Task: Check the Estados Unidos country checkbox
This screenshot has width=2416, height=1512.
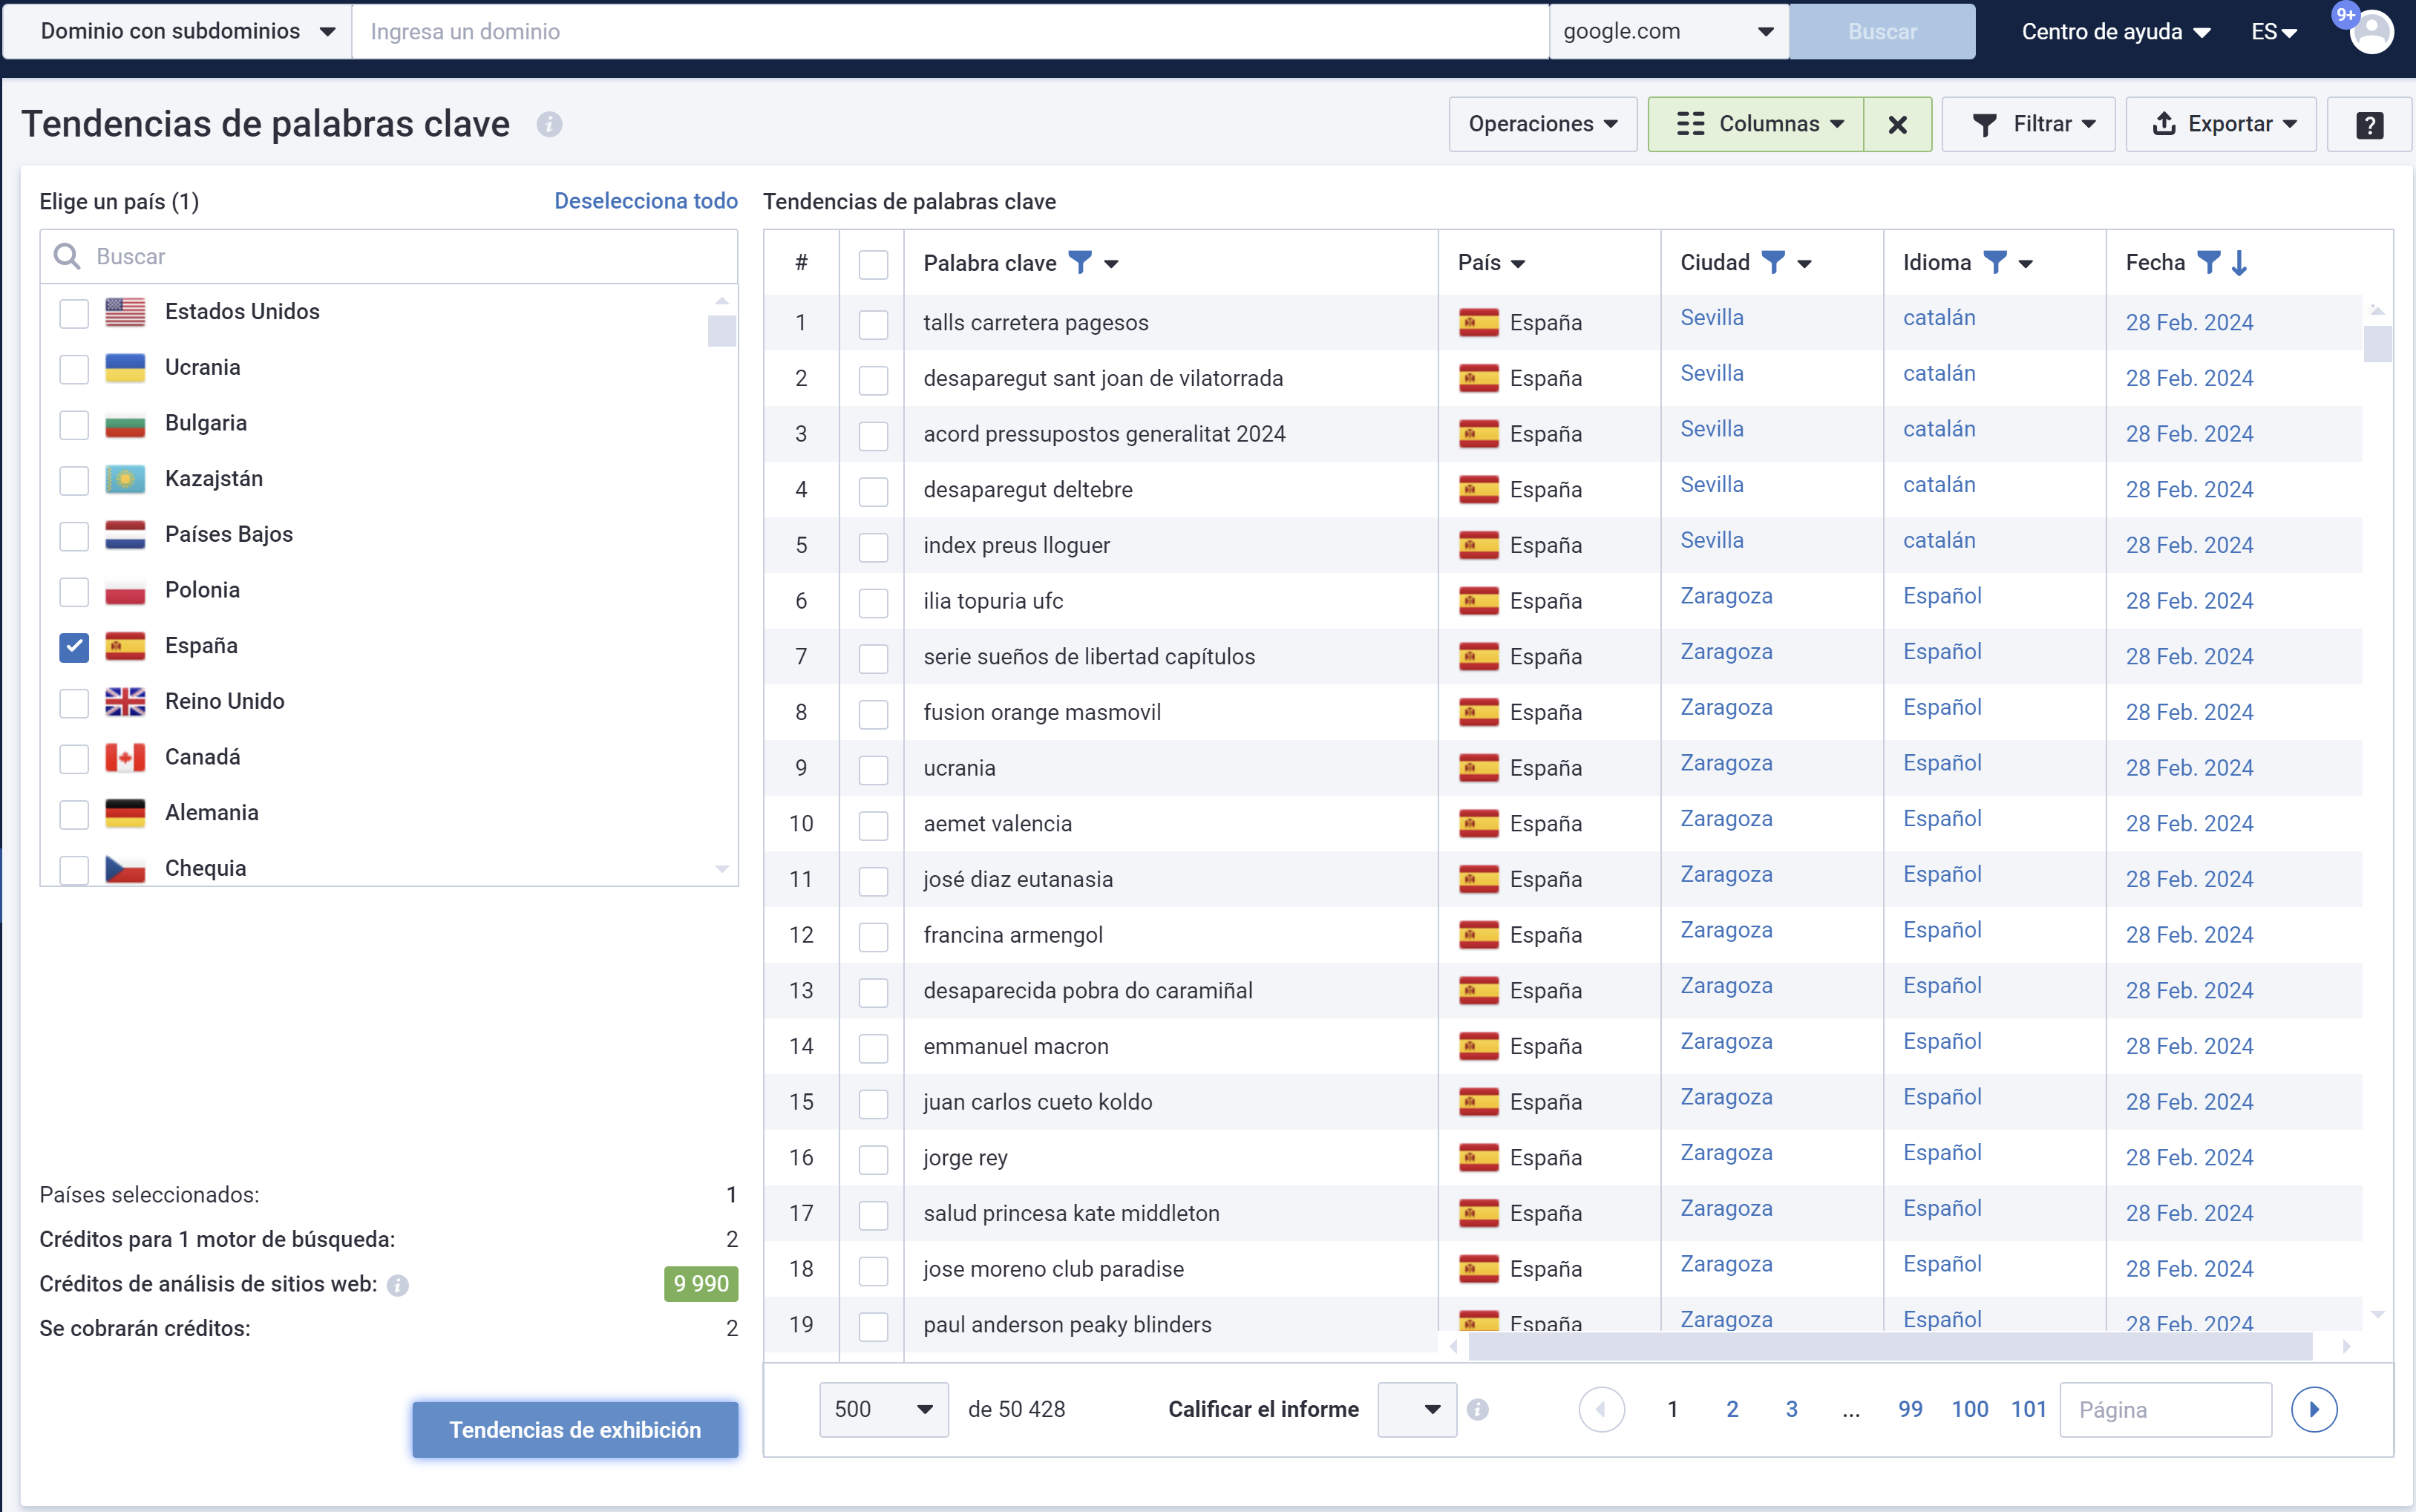Action: pos(73,313)
